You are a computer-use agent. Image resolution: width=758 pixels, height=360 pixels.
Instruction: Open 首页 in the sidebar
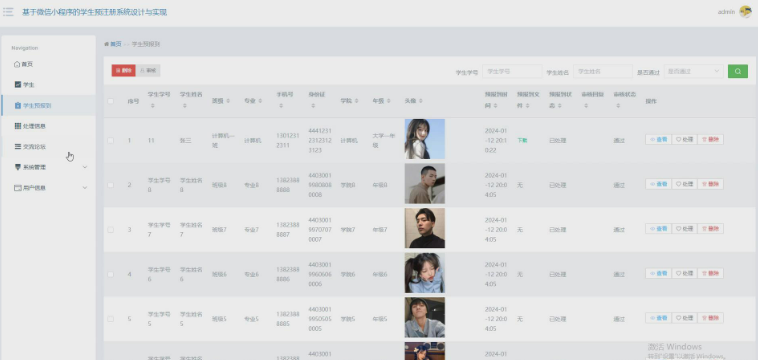pyautogui.click(x=48, y=64)
